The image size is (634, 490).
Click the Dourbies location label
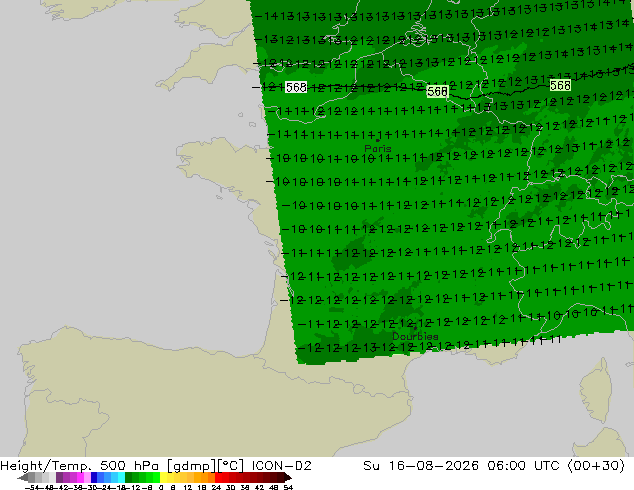click(415, 336)
